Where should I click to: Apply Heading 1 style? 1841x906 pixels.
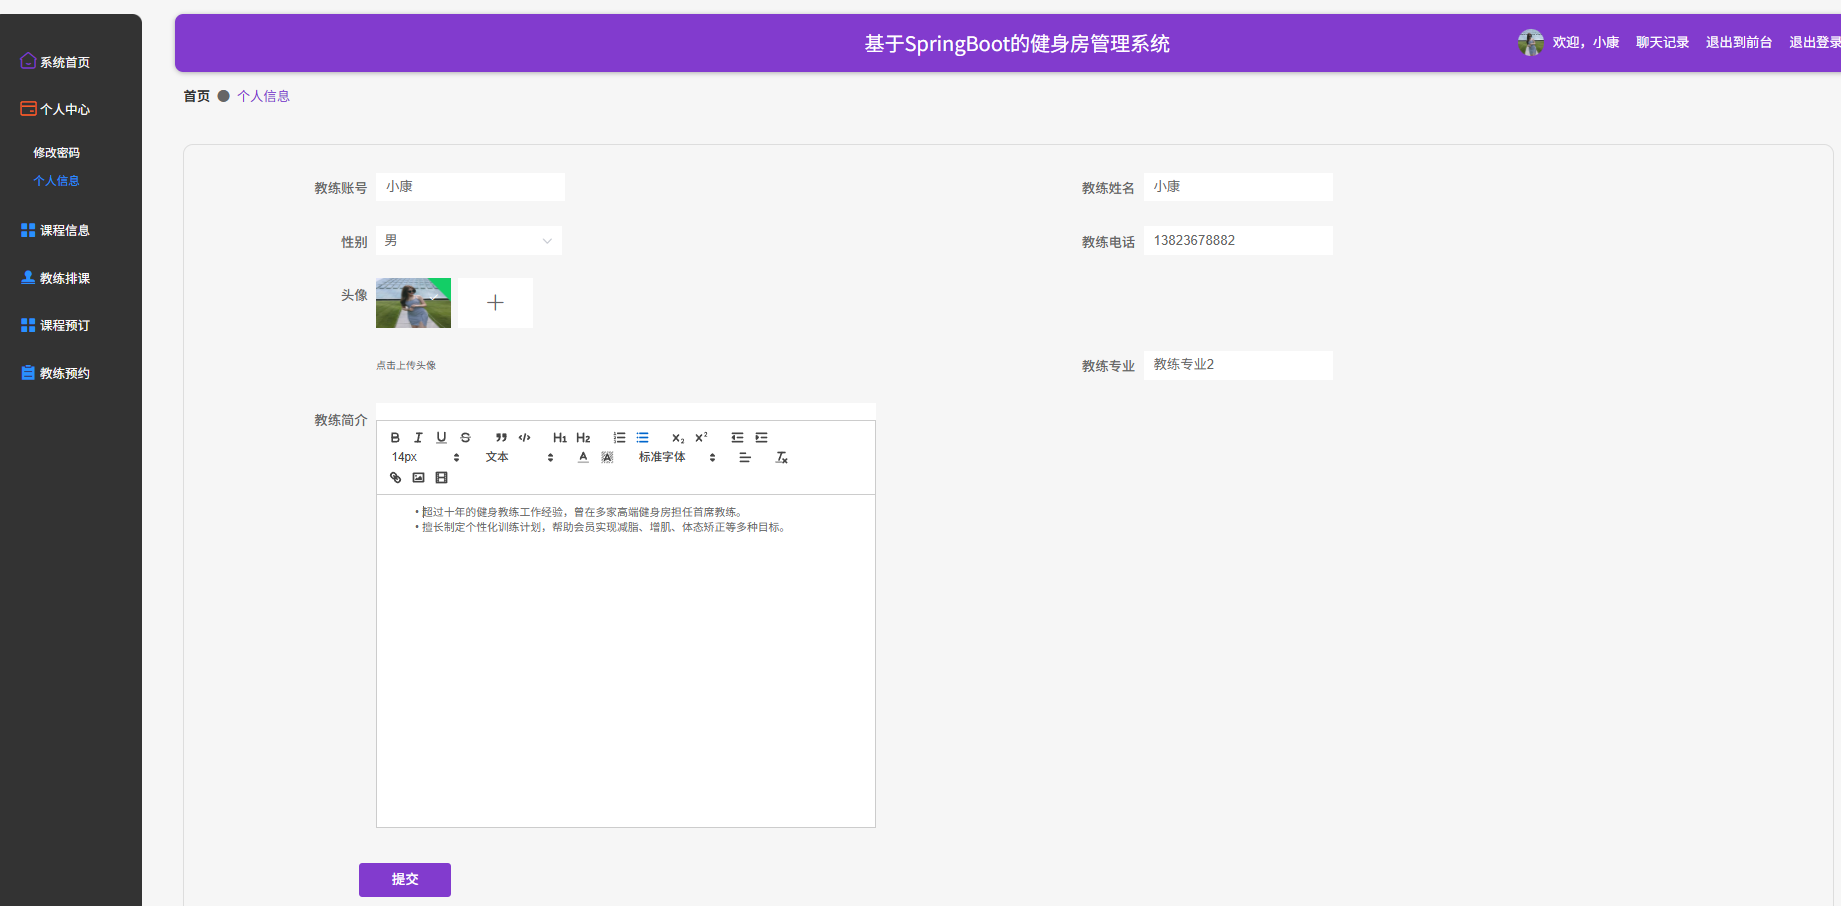tap(560, 438)
